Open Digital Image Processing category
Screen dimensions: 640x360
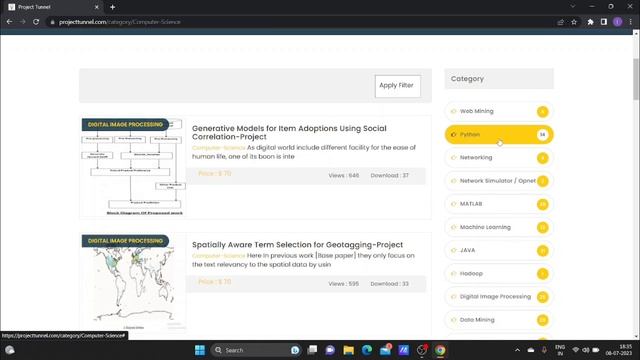pos(499,297)
